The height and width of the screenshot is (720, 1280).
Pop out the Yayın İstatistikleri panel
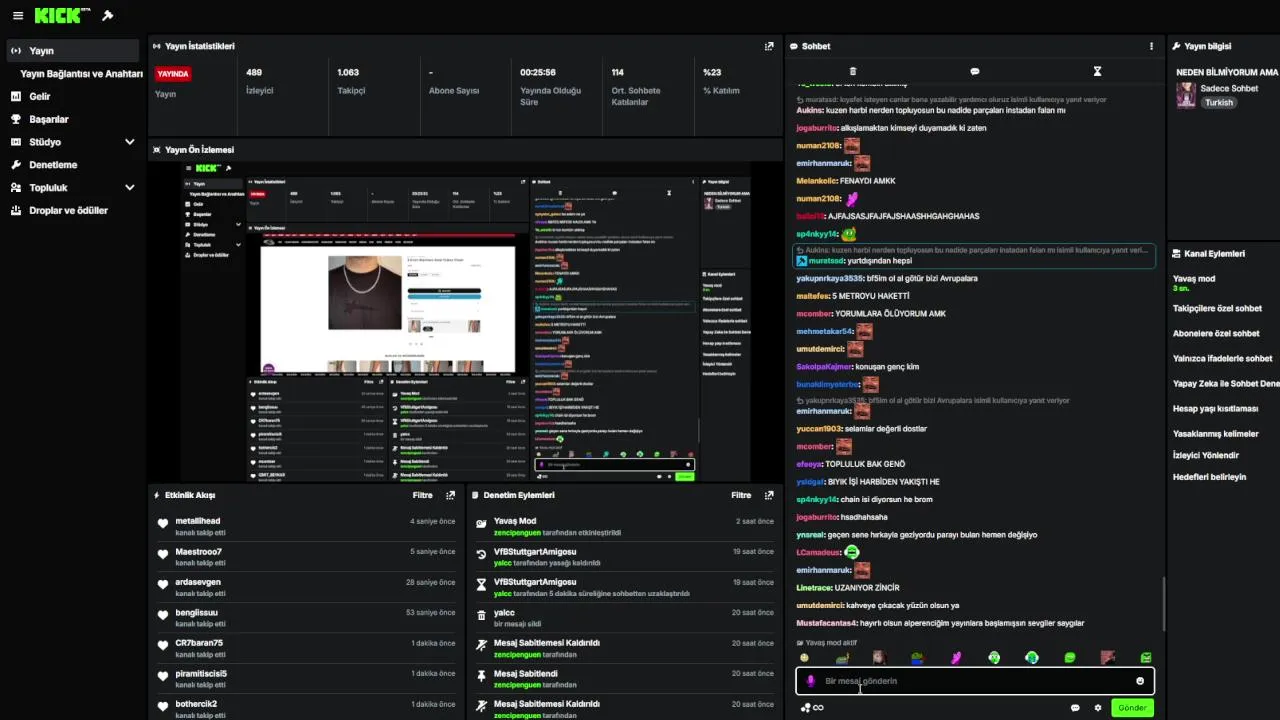pos(769,46)
